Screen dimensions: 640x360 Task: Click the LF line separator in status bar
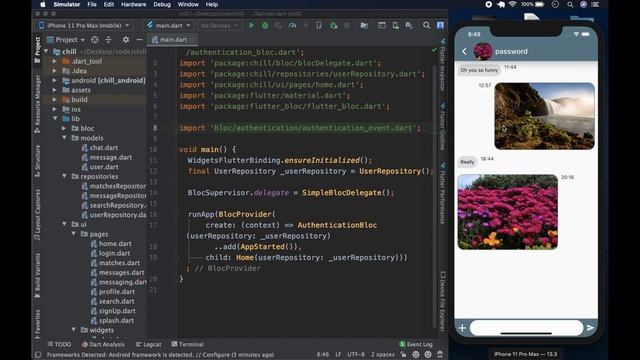pyautogui.click(x=338, y=355)
